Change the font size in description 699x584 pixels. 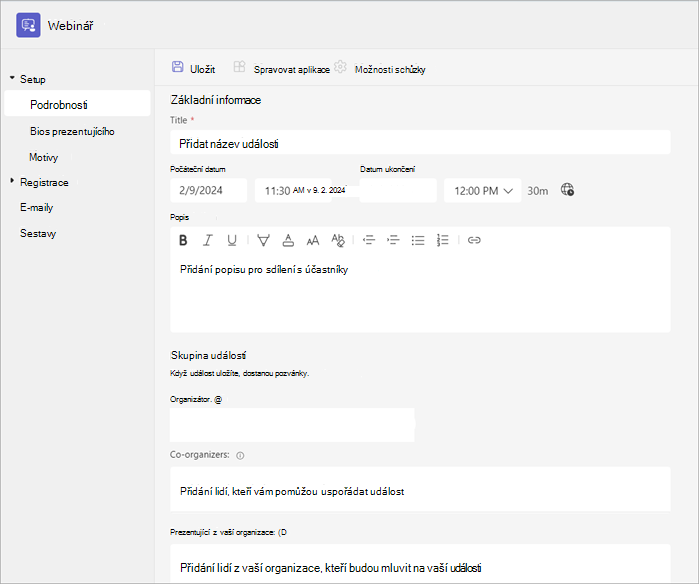pos(313,240)
